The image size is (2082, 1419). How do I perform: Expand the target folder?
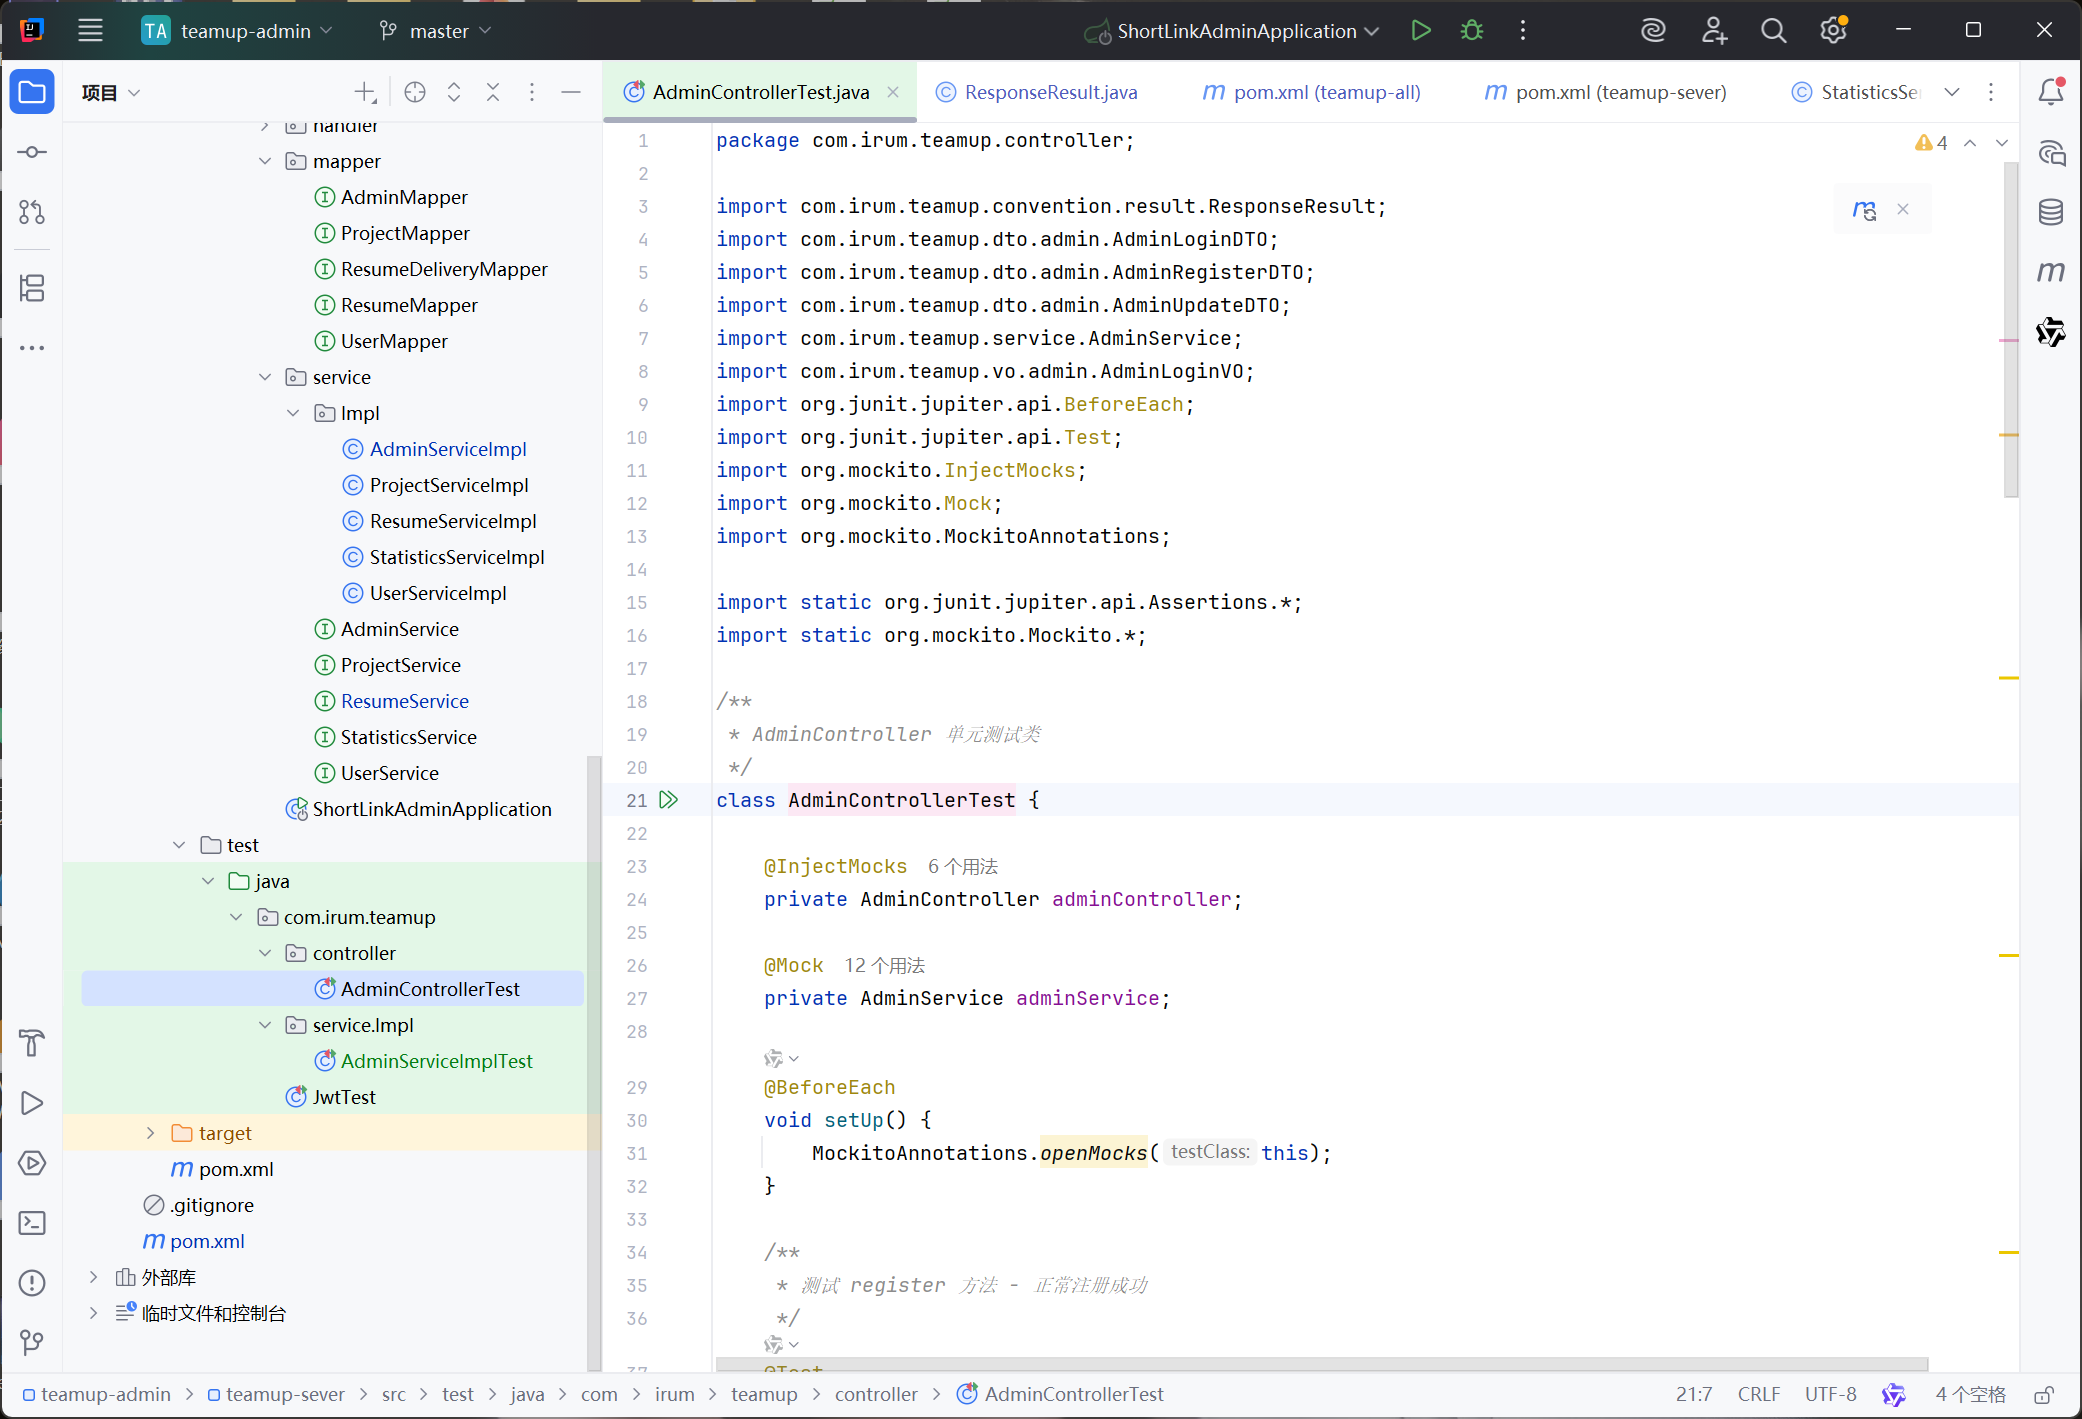tap(151, 1133)
